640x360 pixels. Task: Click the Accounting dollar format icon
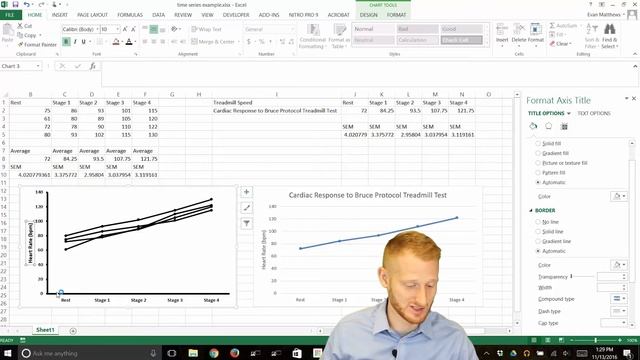pos(249,42)
